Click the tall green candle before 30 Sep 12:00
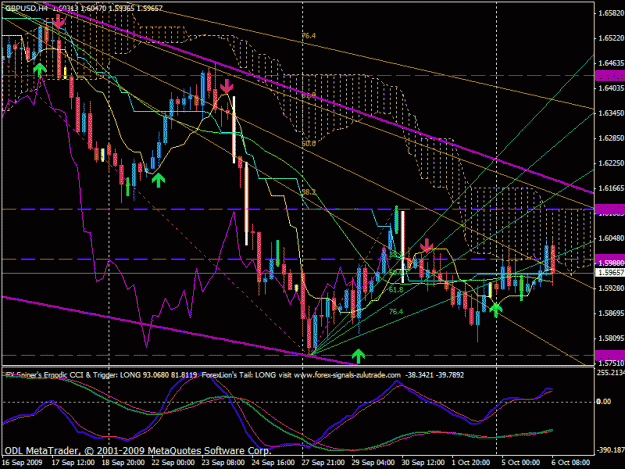This screenshot has width=625, height=469. point(397,220)
